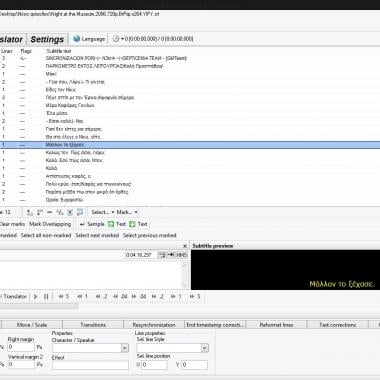380x380 pixels.
Task: Click the Language globe button
Action: tap(89, 39)
